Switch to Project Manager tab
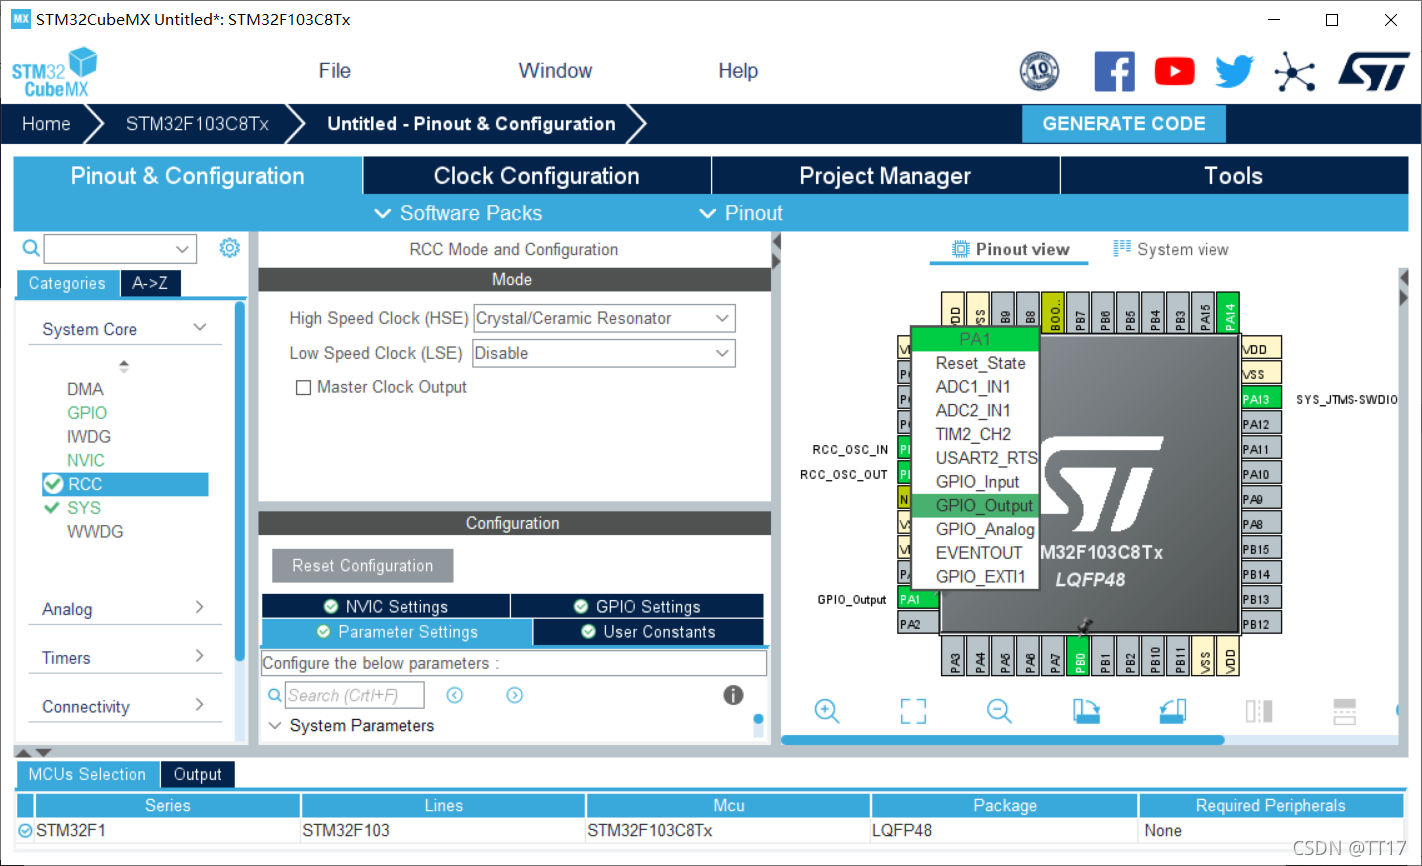 (885, 176)
